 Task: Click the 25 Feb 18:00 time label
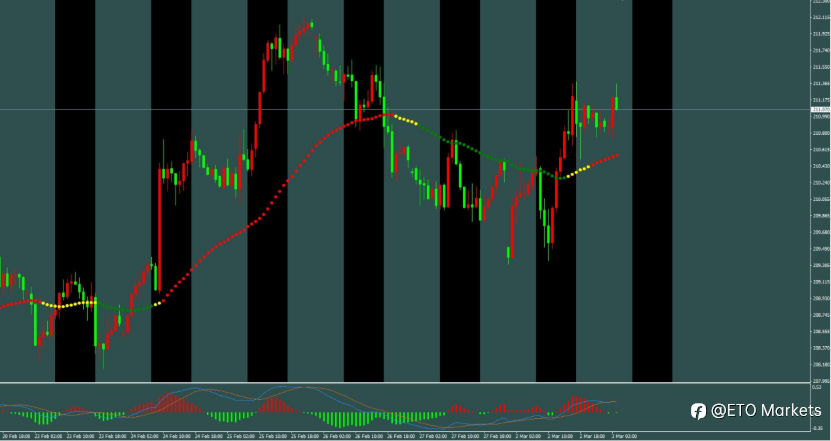(x=305, y=436)
